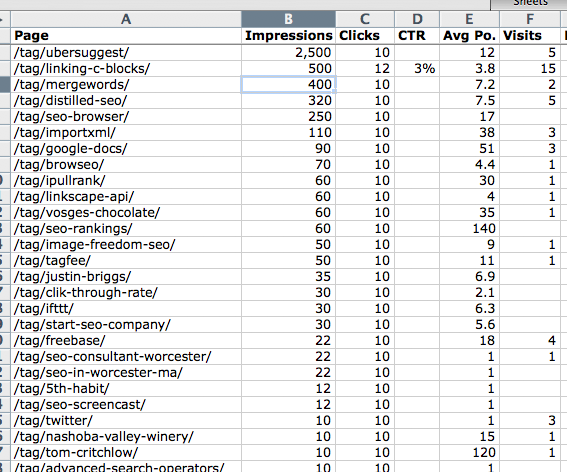This screenshot has height=472, width=567.
Task: Select the /tag/tagfee/ cell
Action: click(126, 260)
